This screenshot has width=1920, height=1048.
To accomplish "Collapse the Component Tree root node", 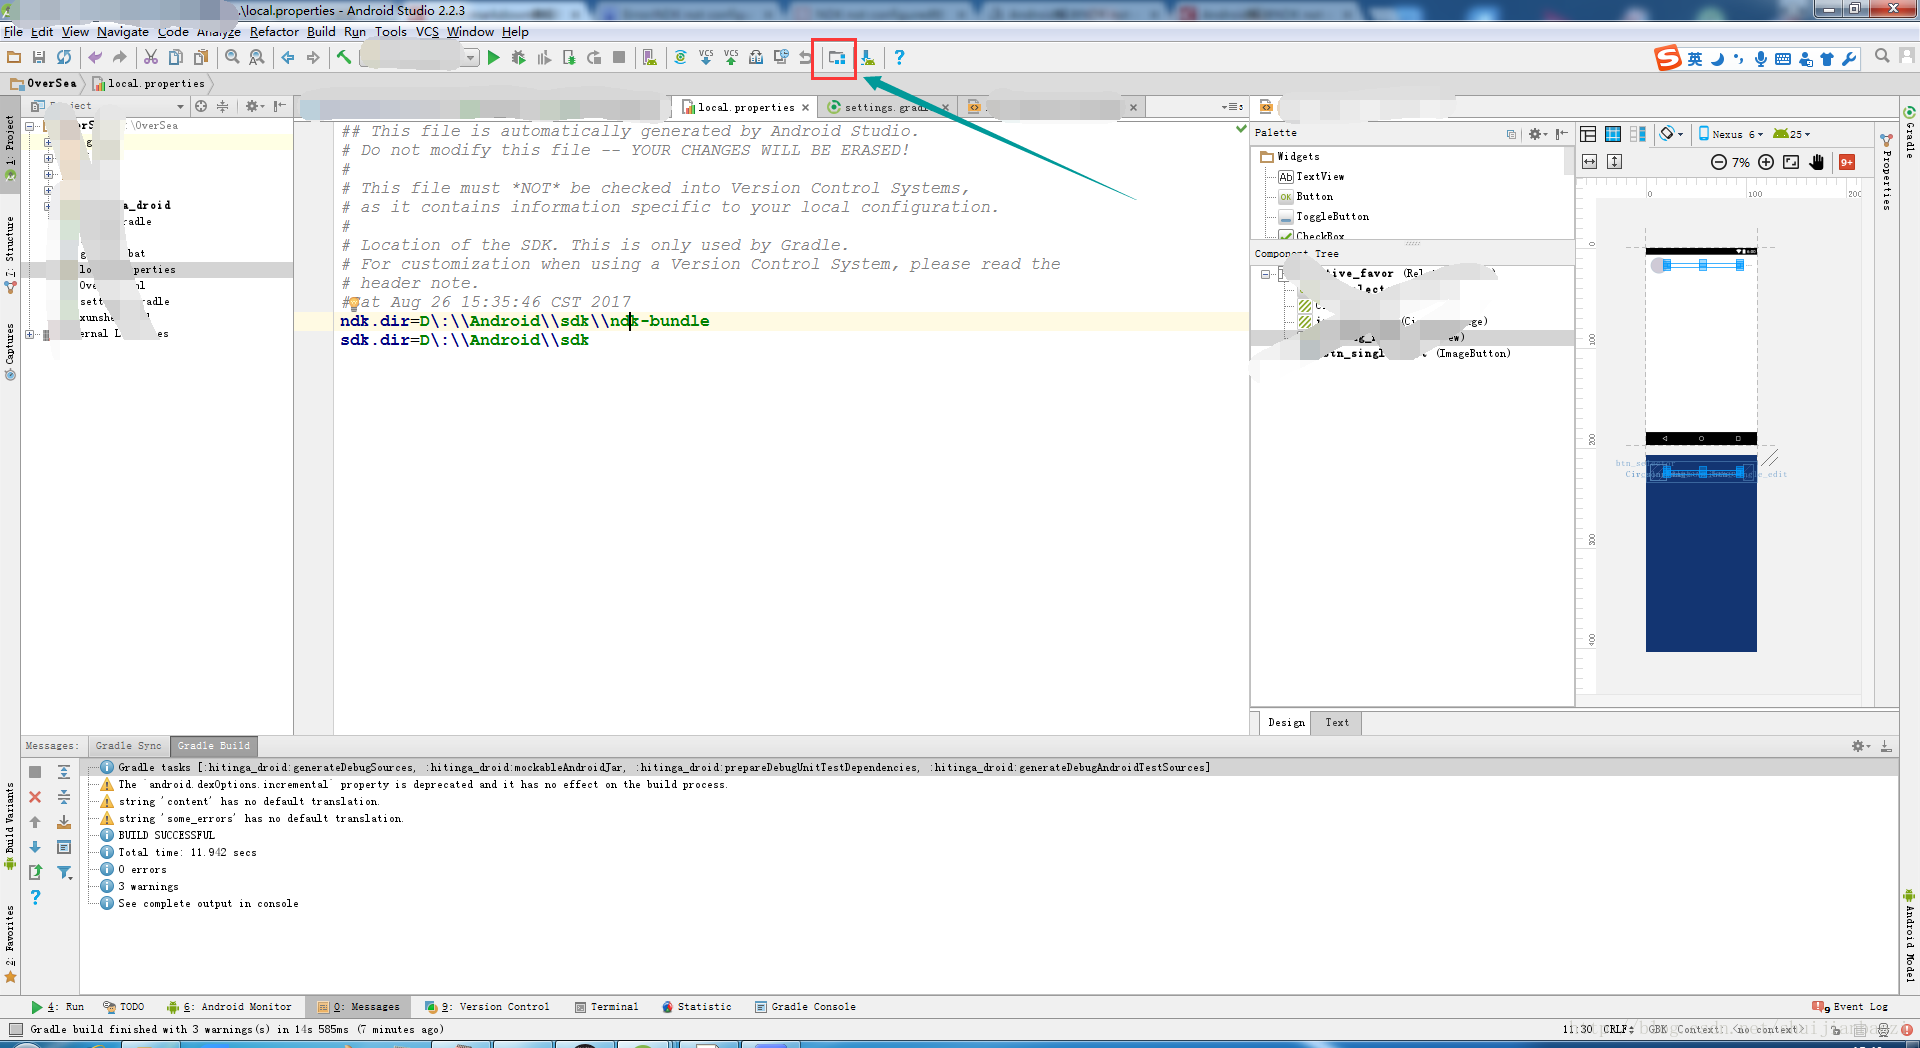I will 1265,274.
